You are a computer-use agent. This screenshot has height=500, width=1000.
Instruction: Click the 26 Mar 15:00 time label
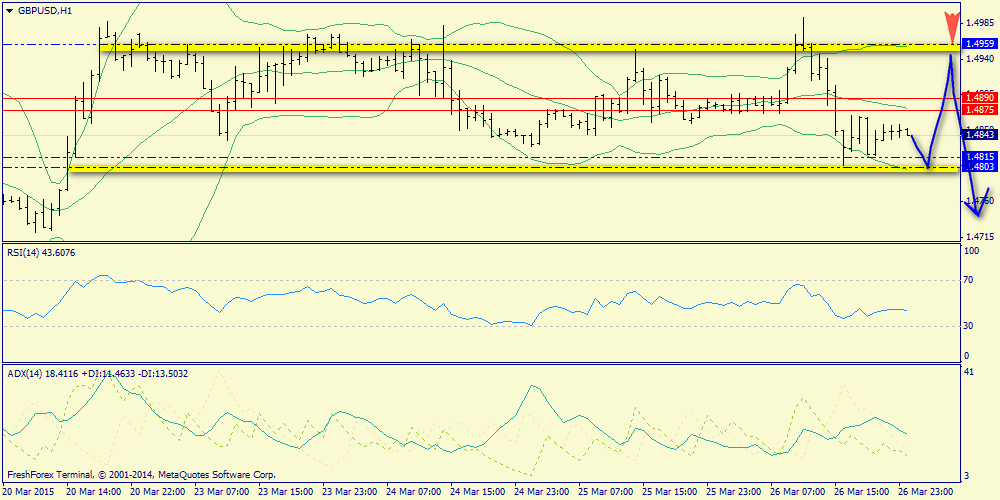(x=860, y=492)
